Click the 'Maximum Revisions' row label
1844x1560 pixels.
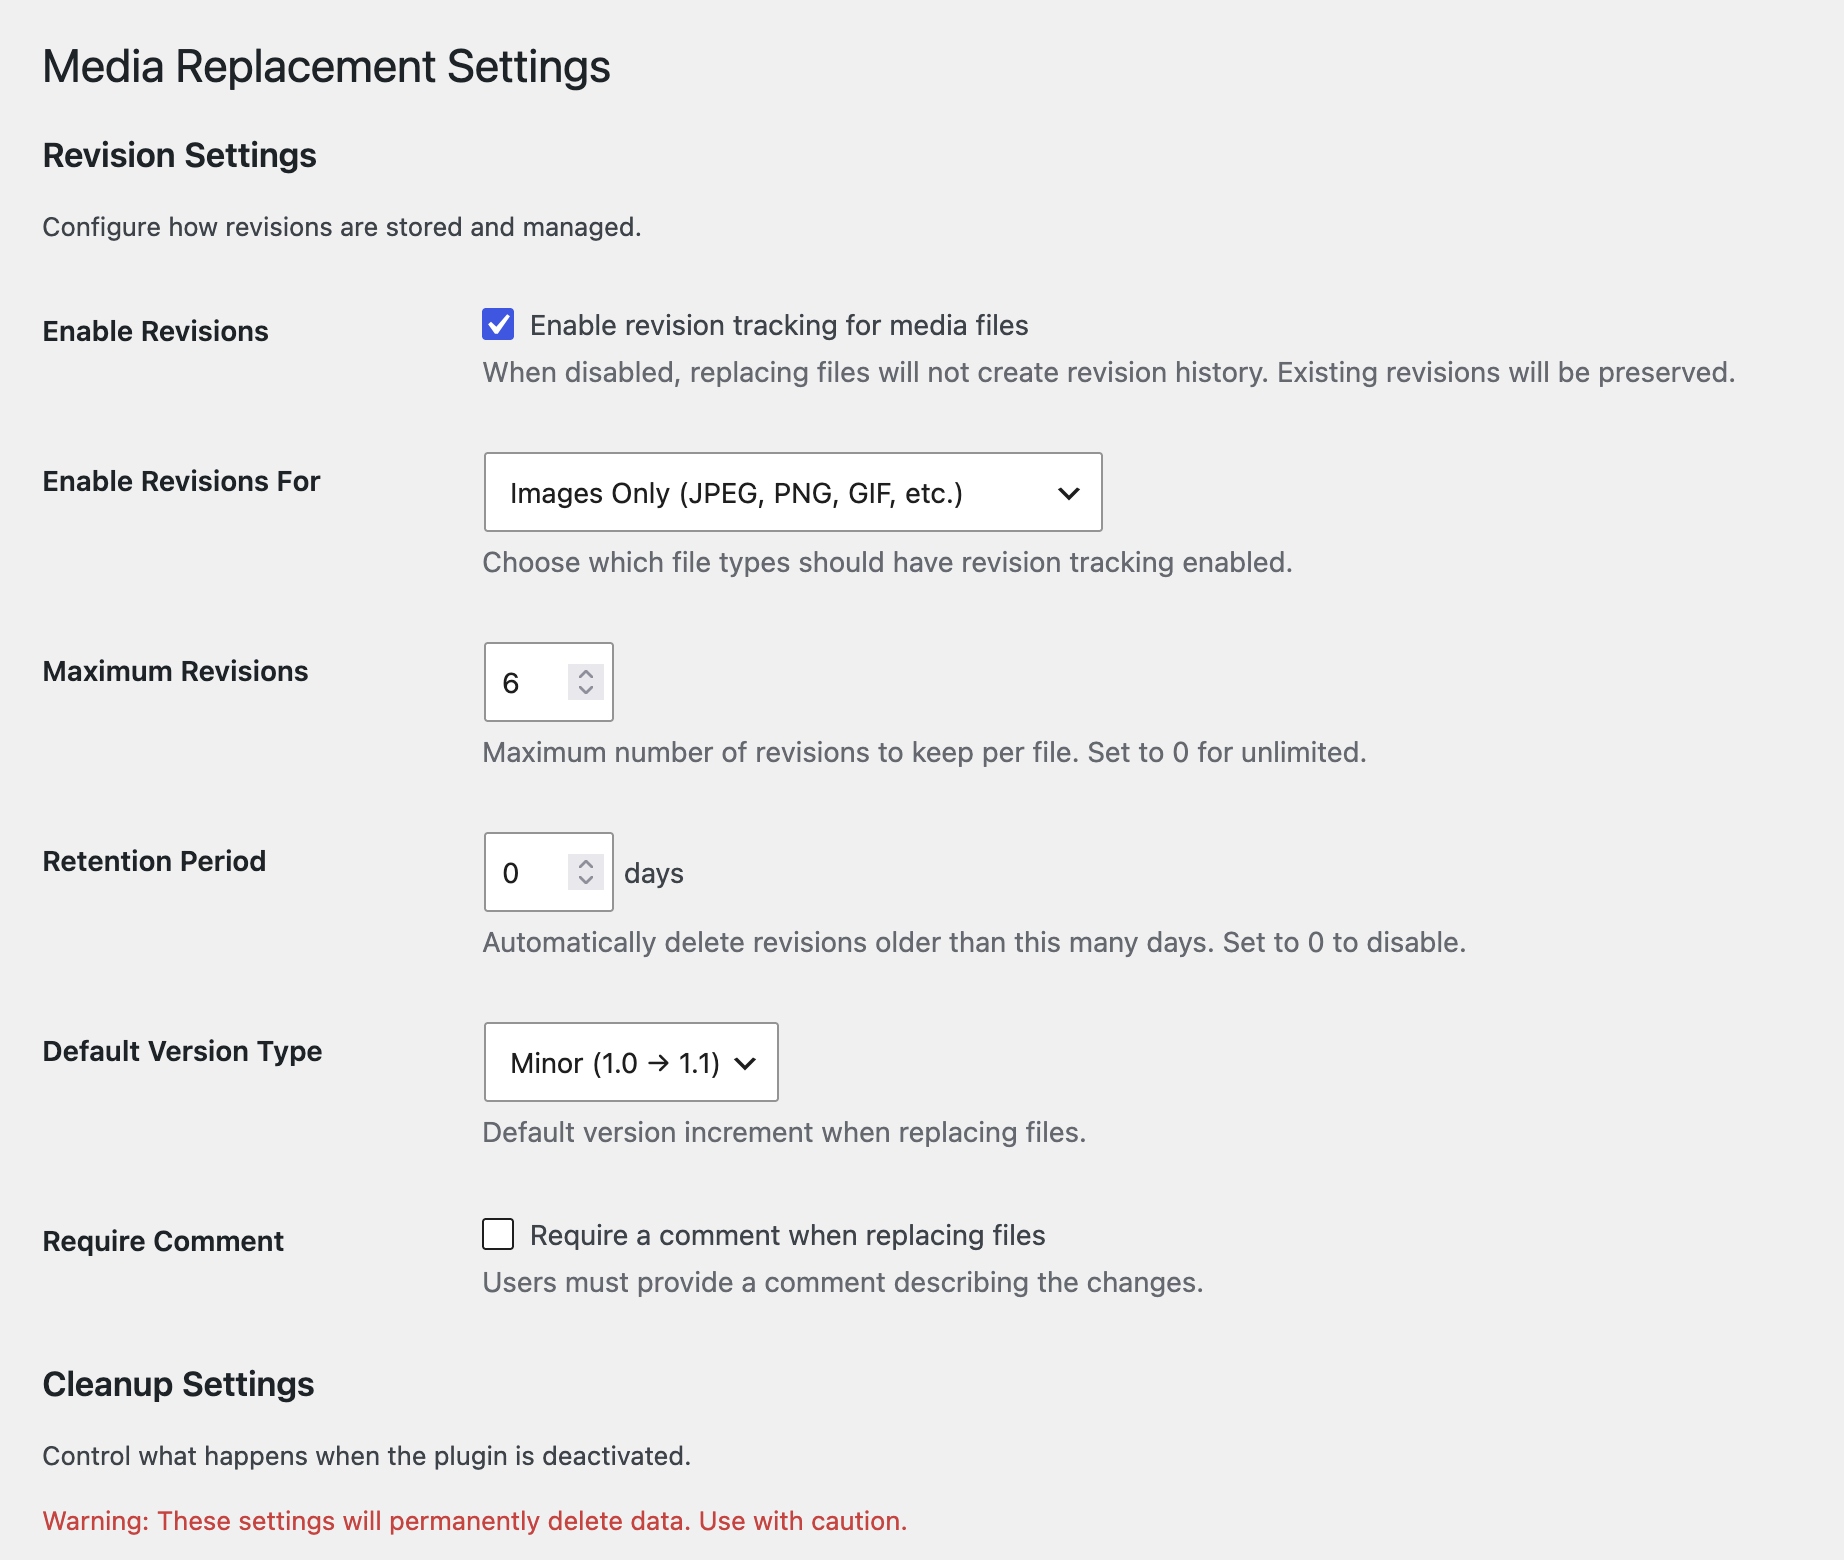pos(175,671)
